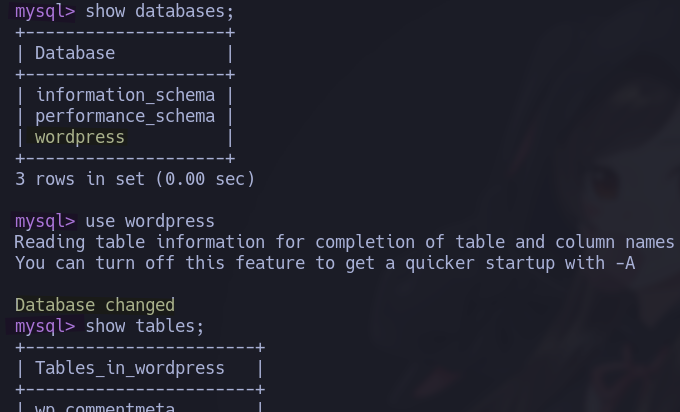
Task: Select the "Tables_in_wordpress" column header
Action: [x=130, y=368]
